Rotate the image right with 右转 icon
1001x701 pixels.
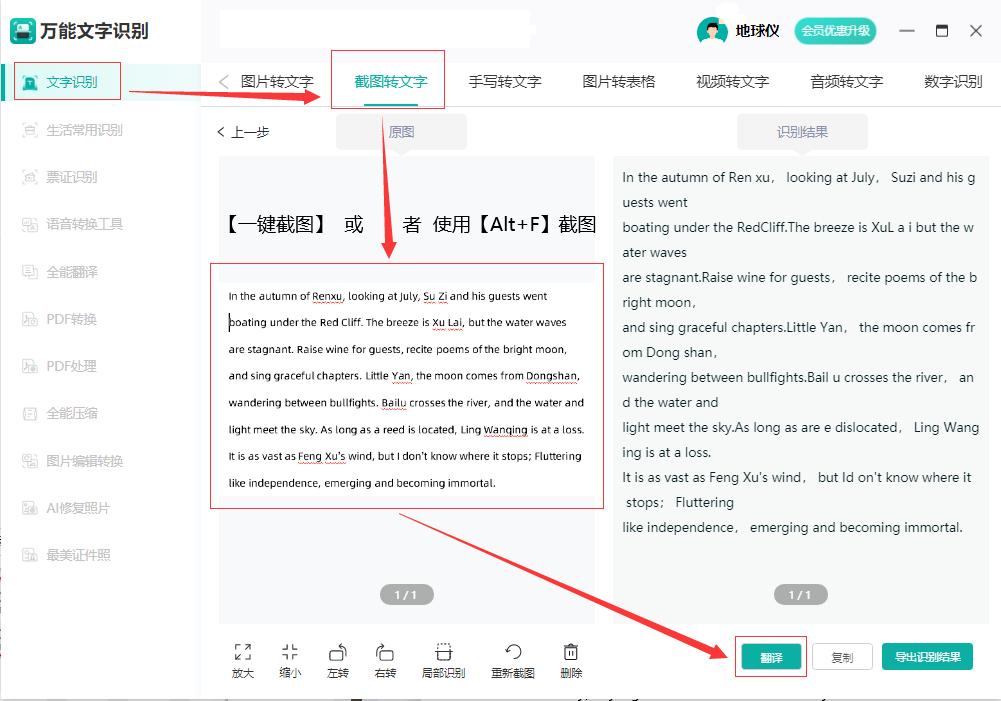[386, 658]
